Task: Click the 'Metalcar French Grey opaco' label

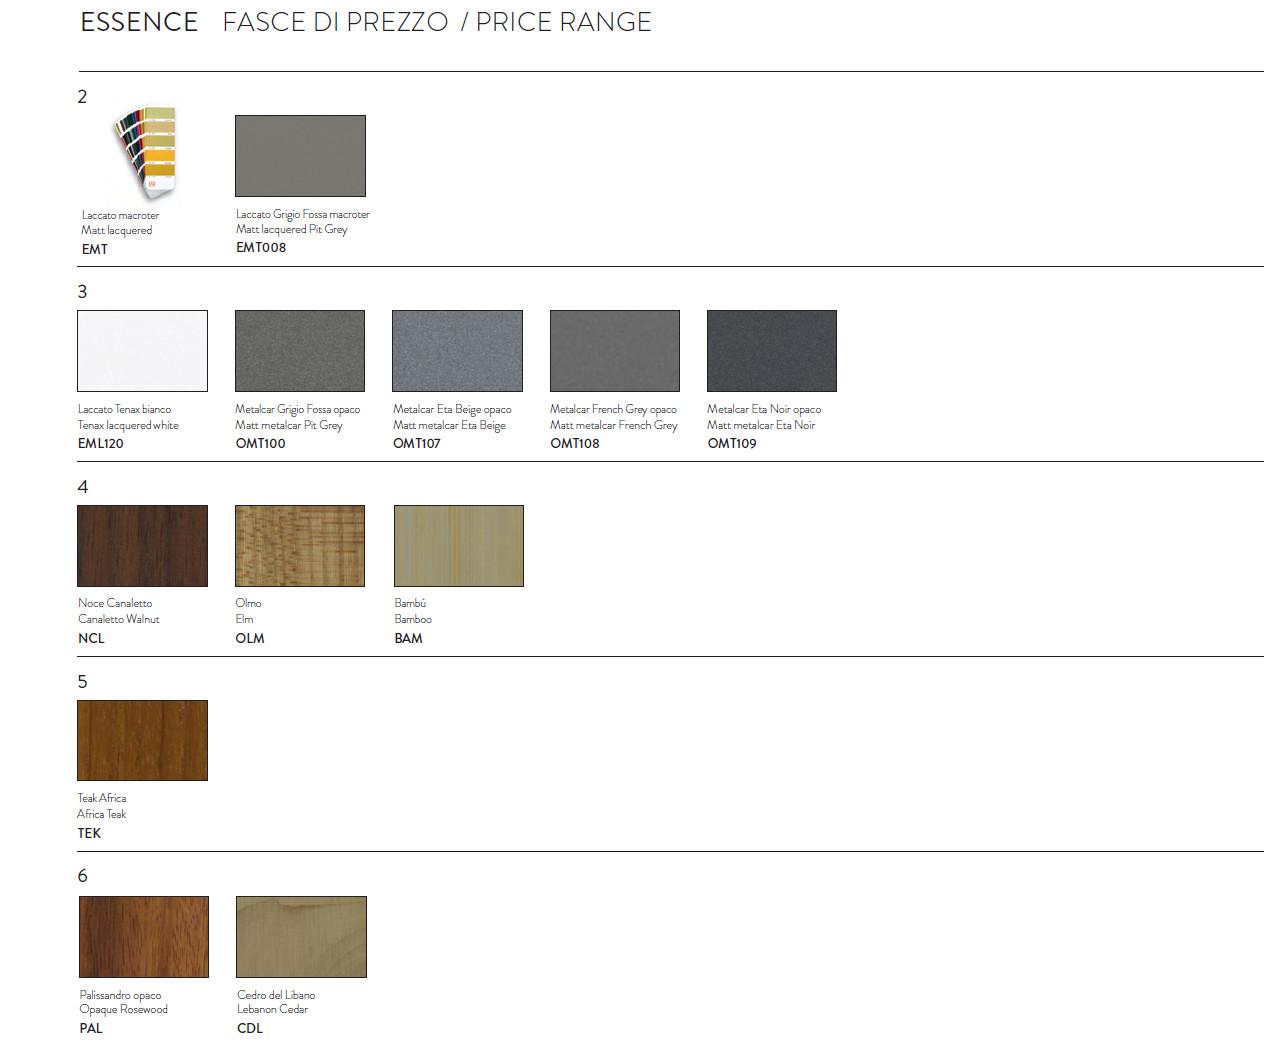Action: [613, 409]
